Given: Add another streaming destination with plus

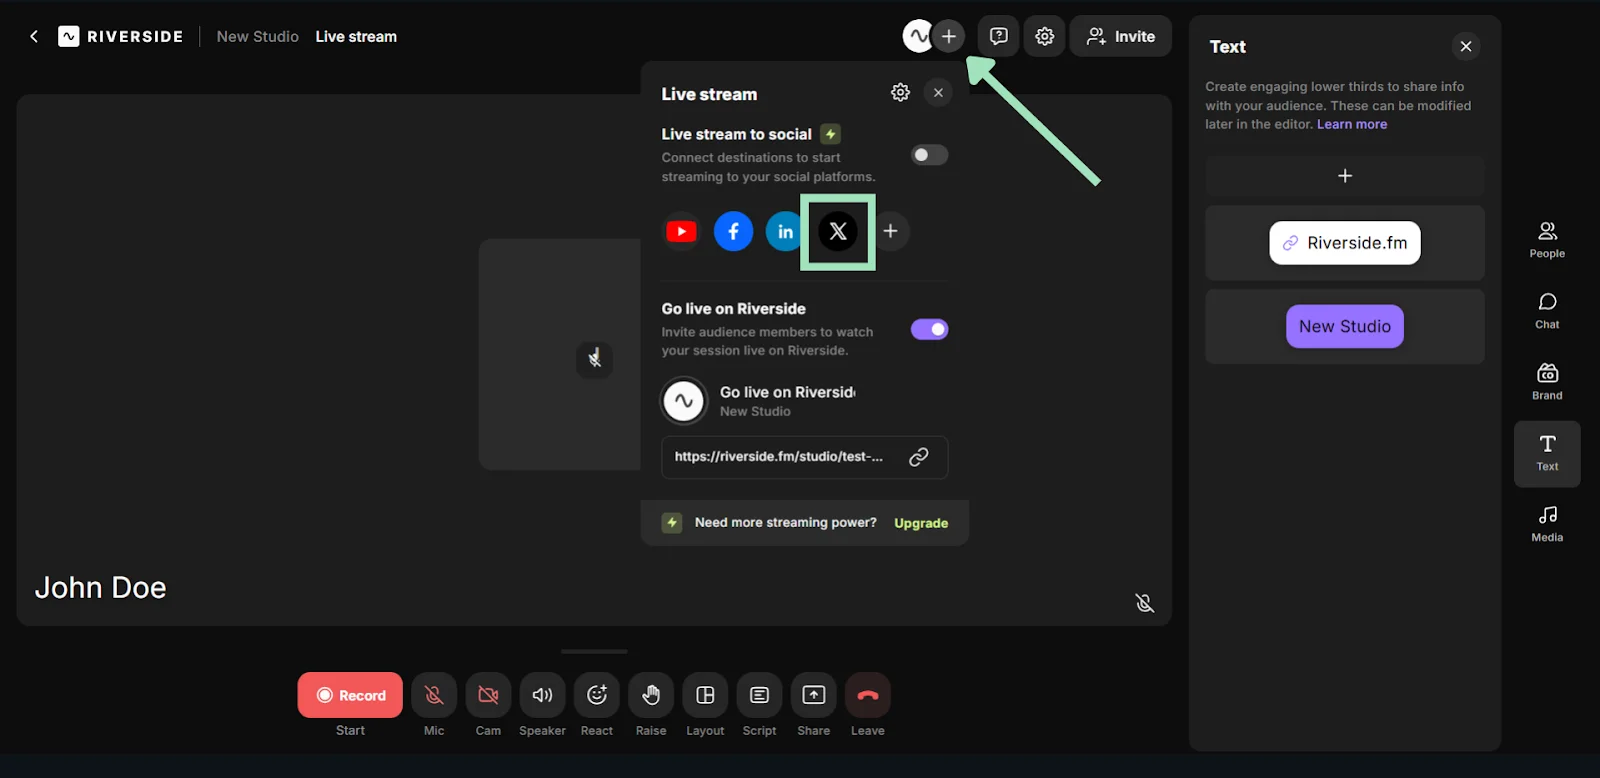Looking at the screenshot, I should coord(890,232).
